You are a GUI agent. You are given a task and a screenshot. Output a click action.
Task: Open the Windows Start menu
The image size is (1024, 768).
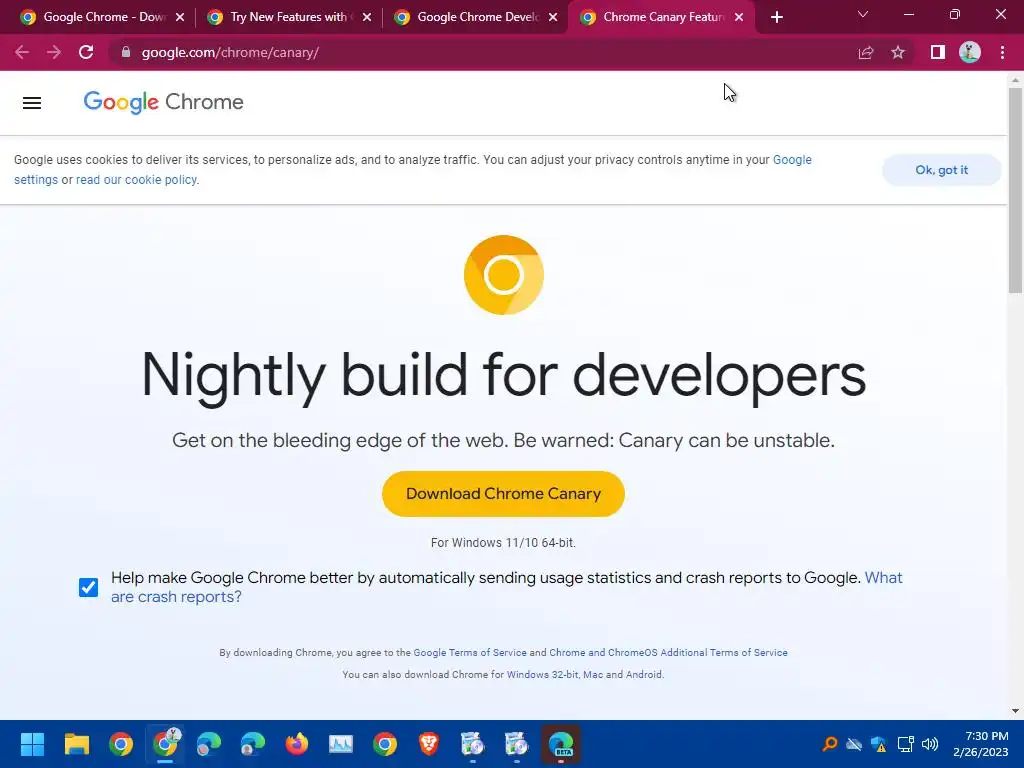[32, 744]
